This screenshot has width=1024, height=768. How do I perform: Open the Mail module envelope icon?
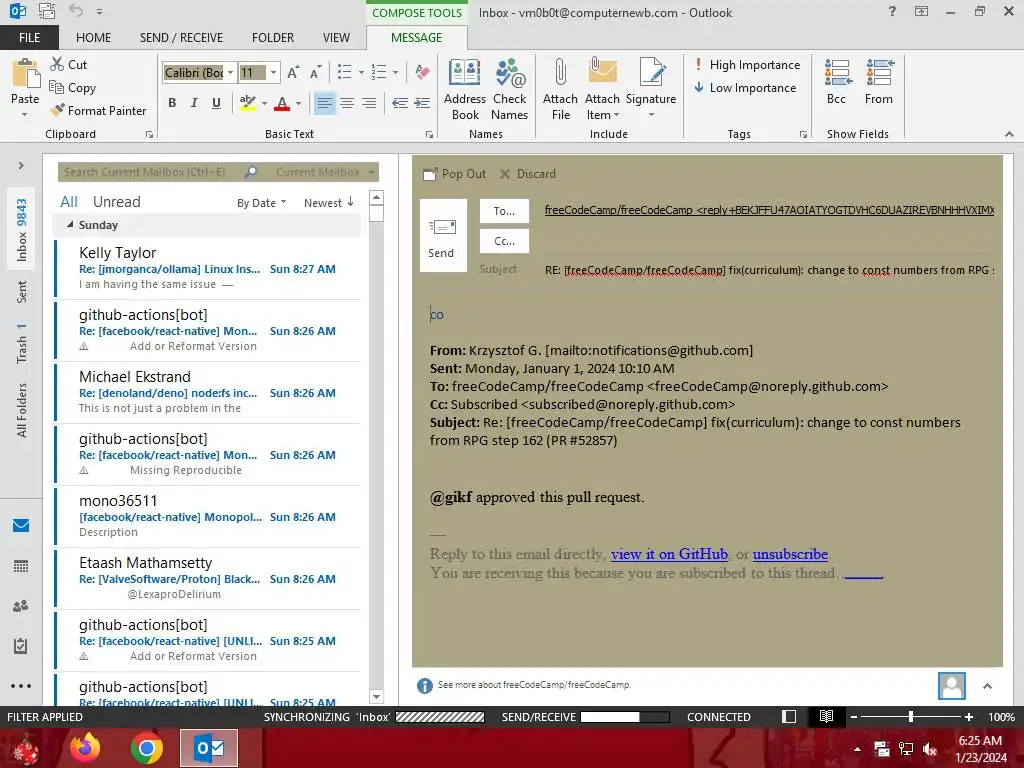point(21,526)
